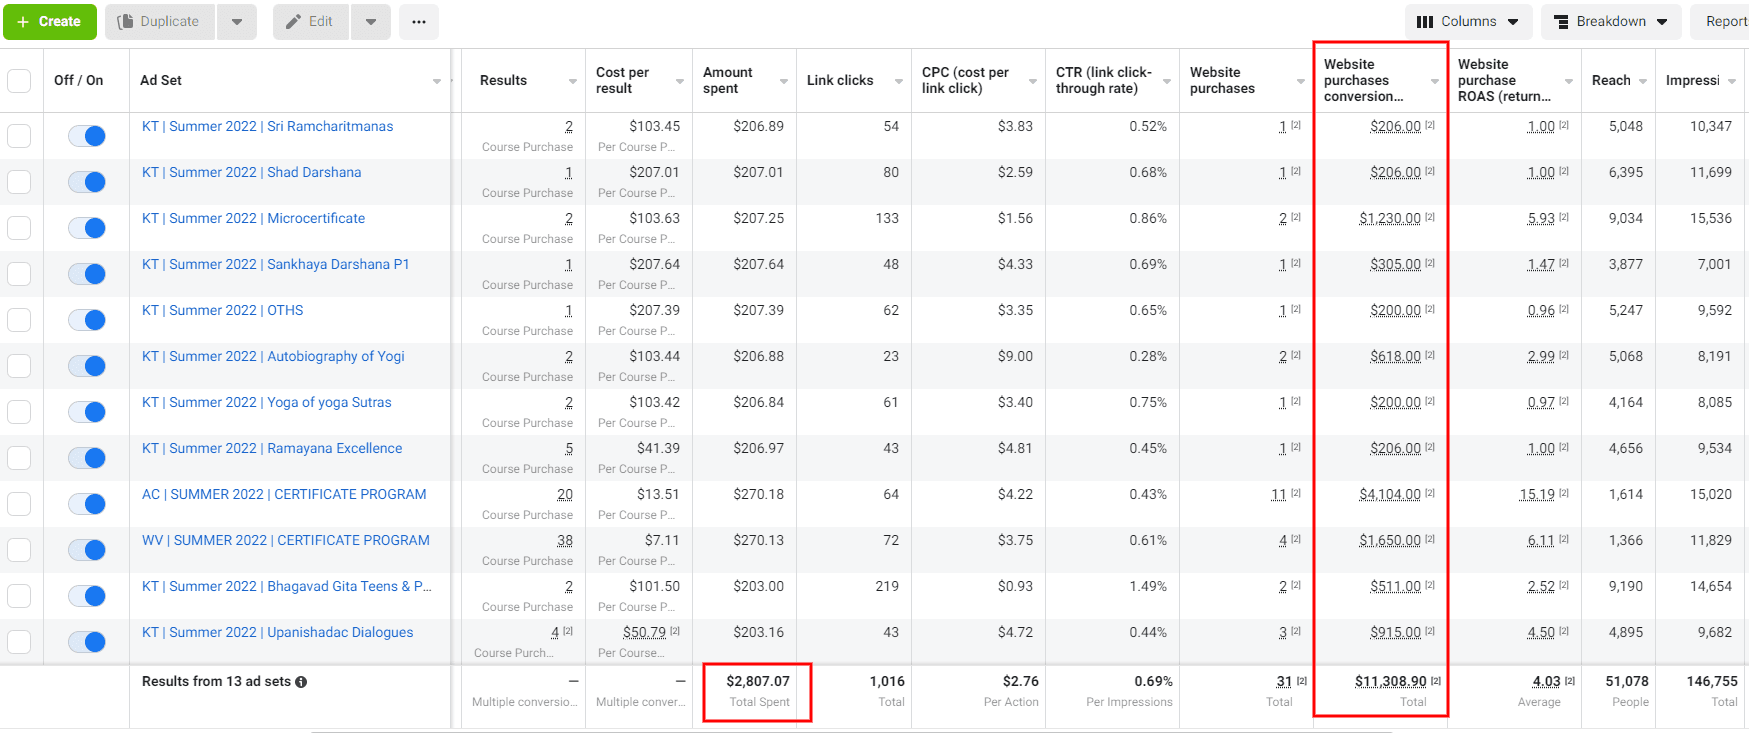Viewport: 1749px width, 733px height.
Task: Open the Results column dropdown arrow
Action: tap(573, 81)
